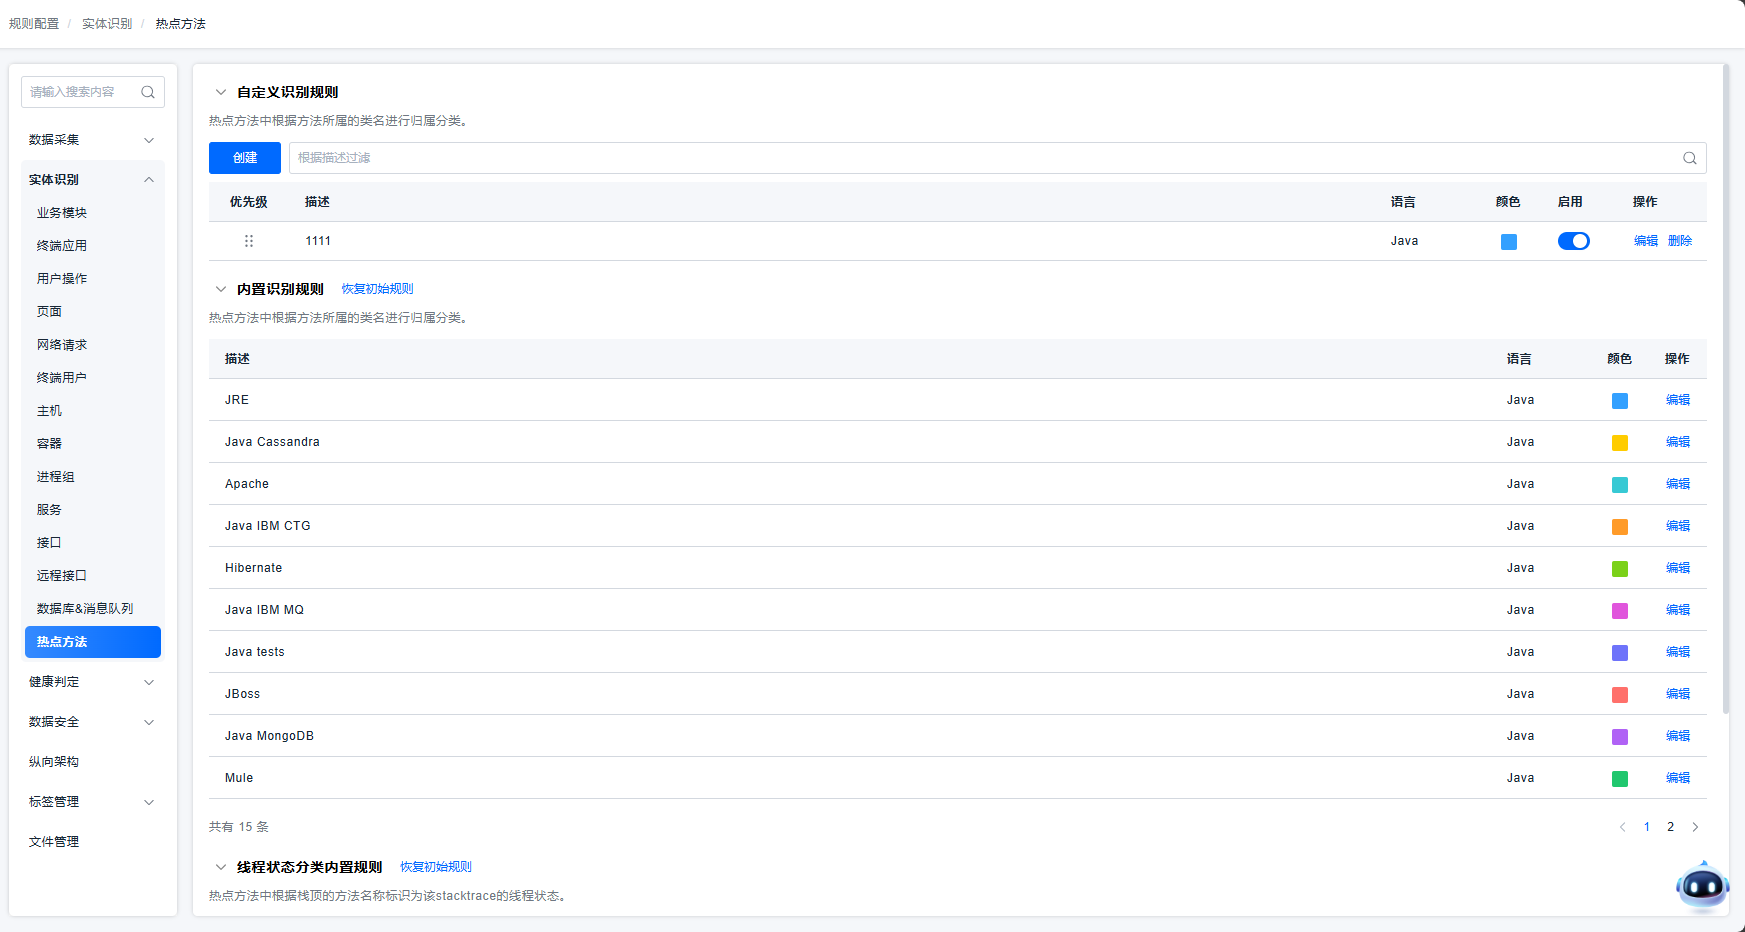Screen dimensions: 1745x932
Task: Click 恢复初始规则 link beside 内置识别规则
Action: click(x=377, y=289)
